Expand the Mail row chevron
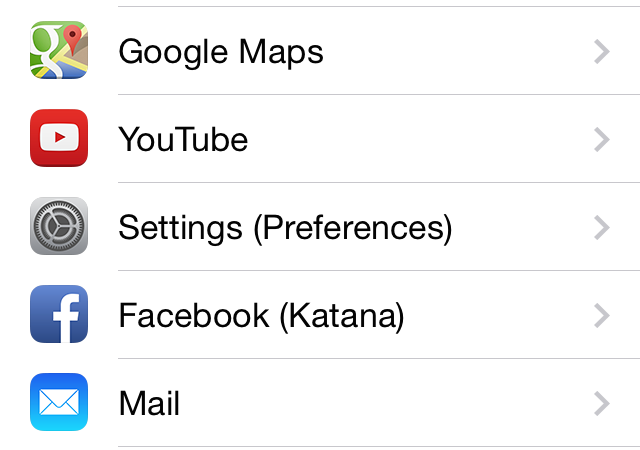This screenshot has height=450, width=640. tap(602, 403)
